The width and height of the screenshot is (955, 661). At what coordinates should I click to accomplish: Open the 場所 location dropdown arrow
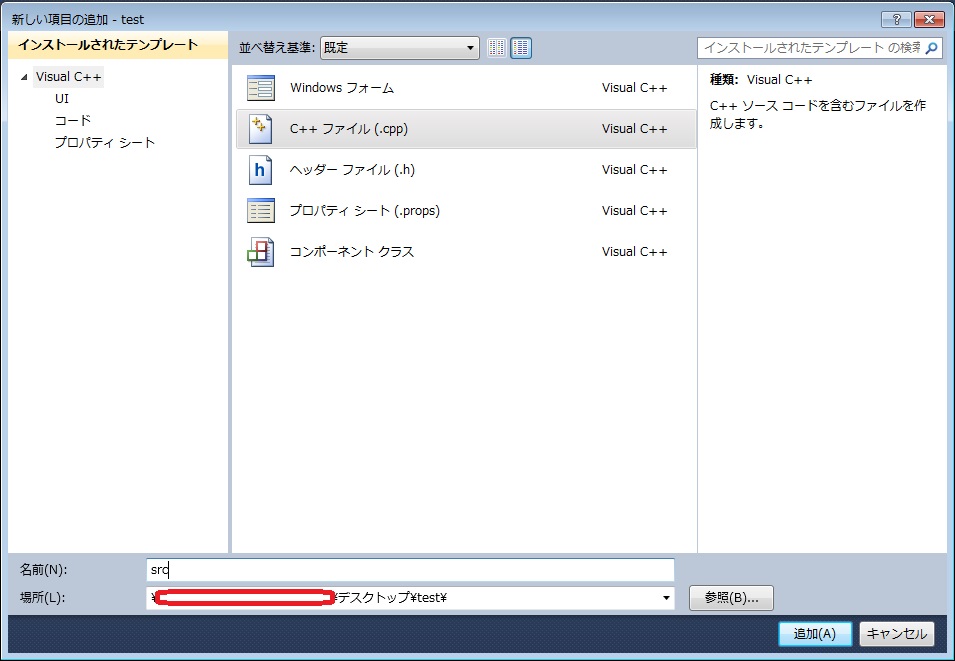point(666,598)
